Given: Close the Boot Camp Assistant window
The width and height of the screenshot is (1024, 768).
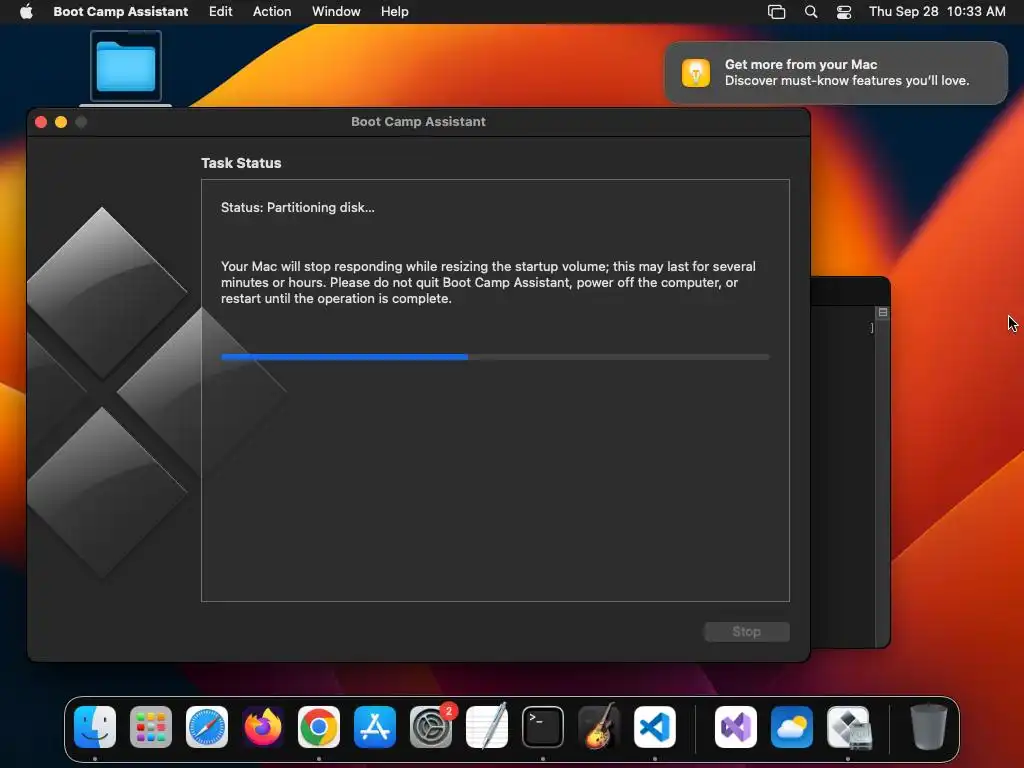Looking at the screenshot, I should [40, 122].
